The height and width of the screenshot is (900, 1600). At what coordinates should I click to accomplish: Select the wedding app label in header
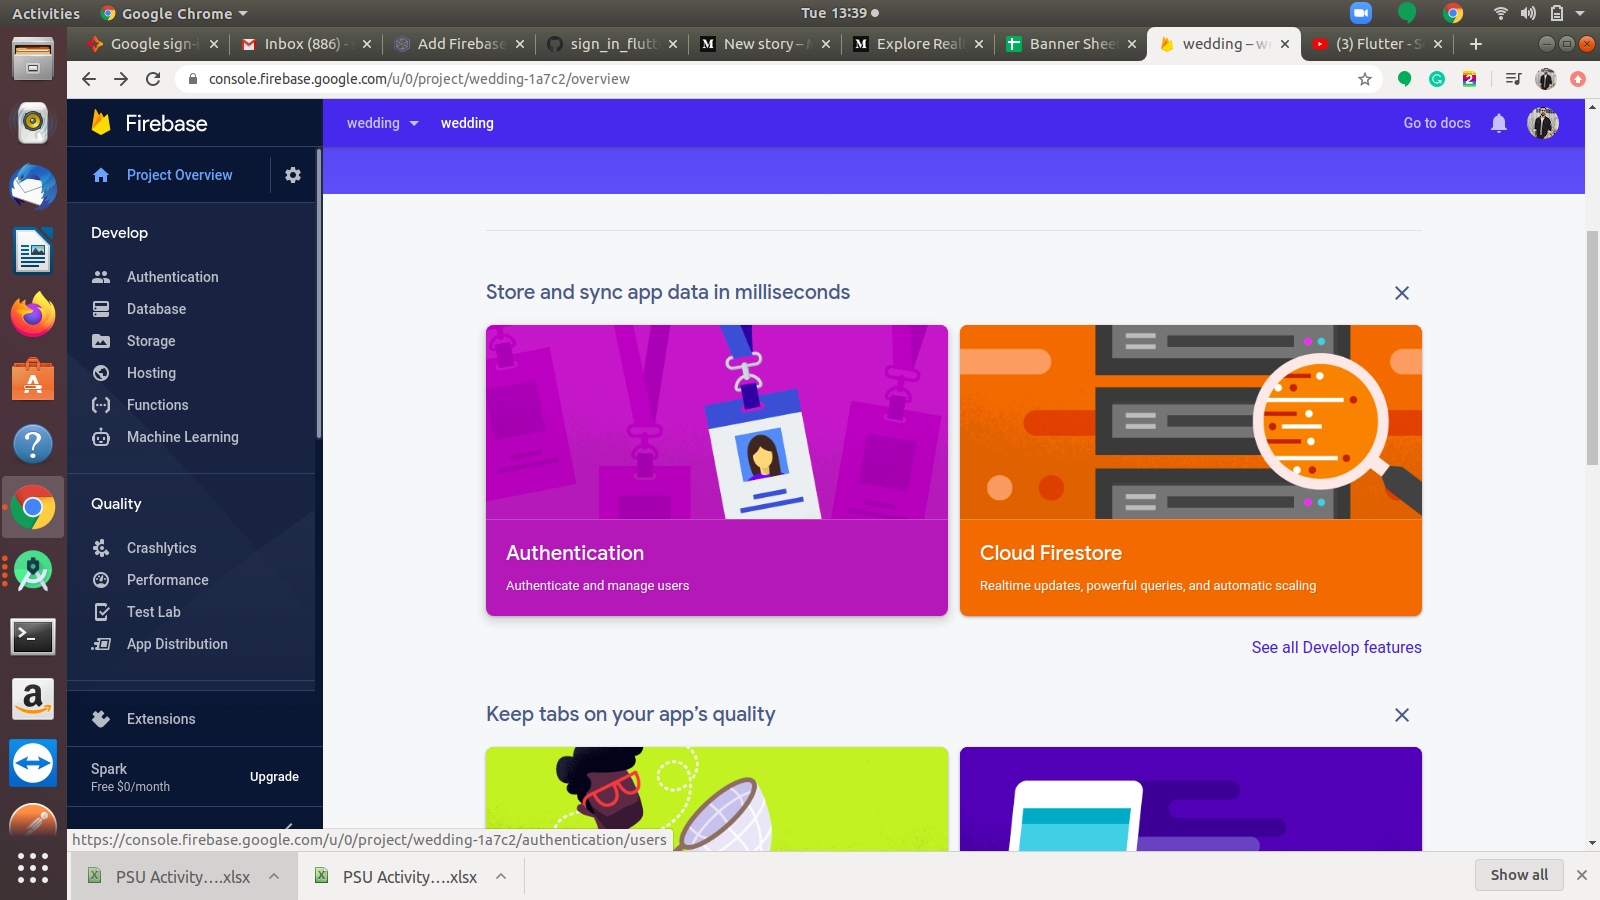click(467, 123)
